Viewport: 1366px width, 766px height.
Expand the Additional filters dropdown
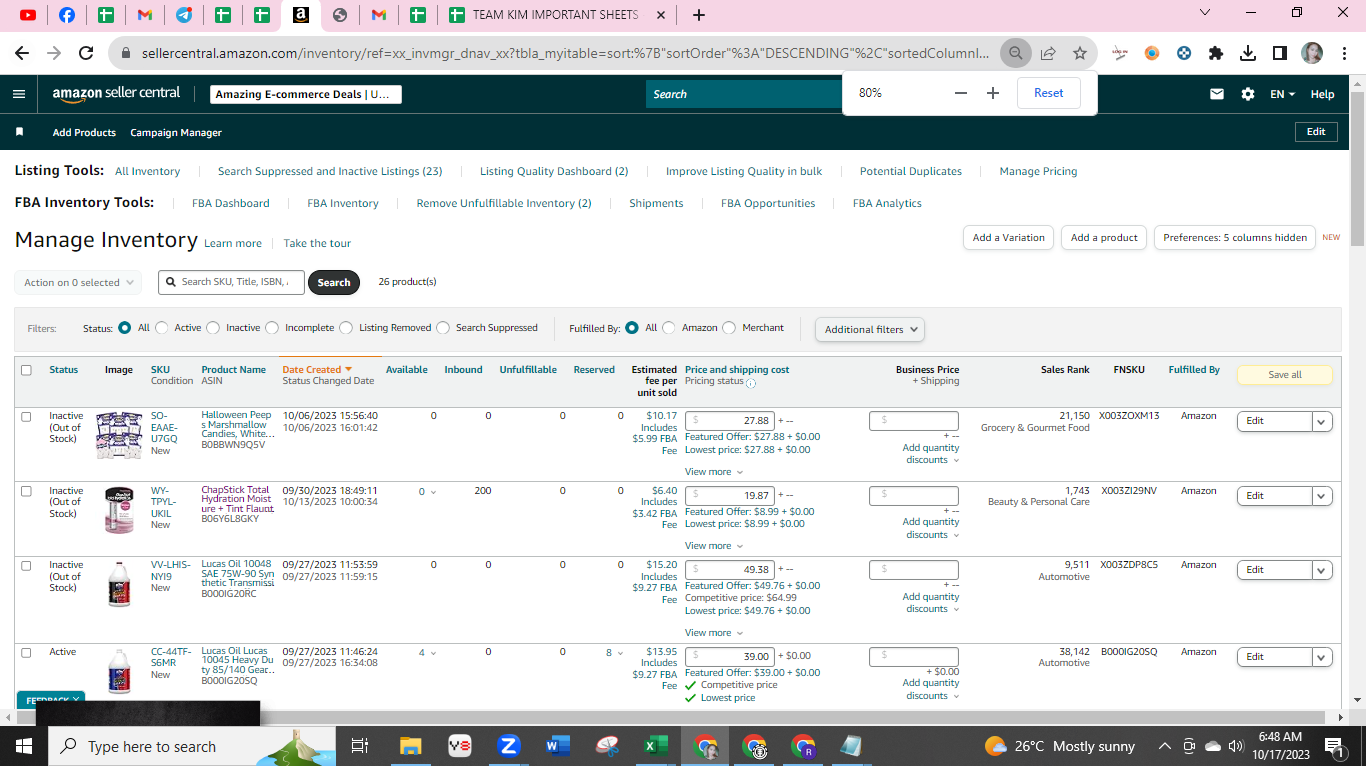(x=870, y=329)
